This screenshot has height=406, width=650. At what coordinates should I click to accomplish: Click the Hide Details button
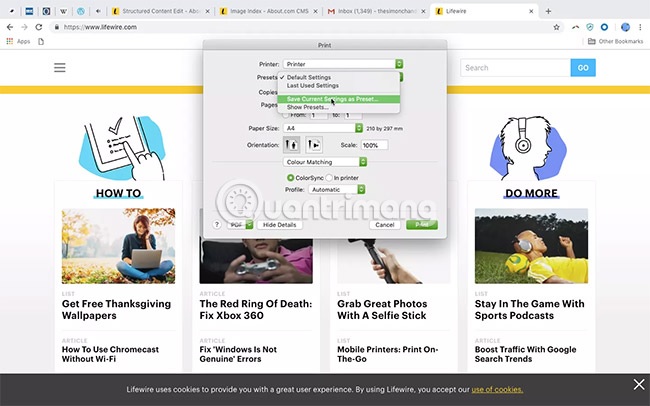pos(279,224)
